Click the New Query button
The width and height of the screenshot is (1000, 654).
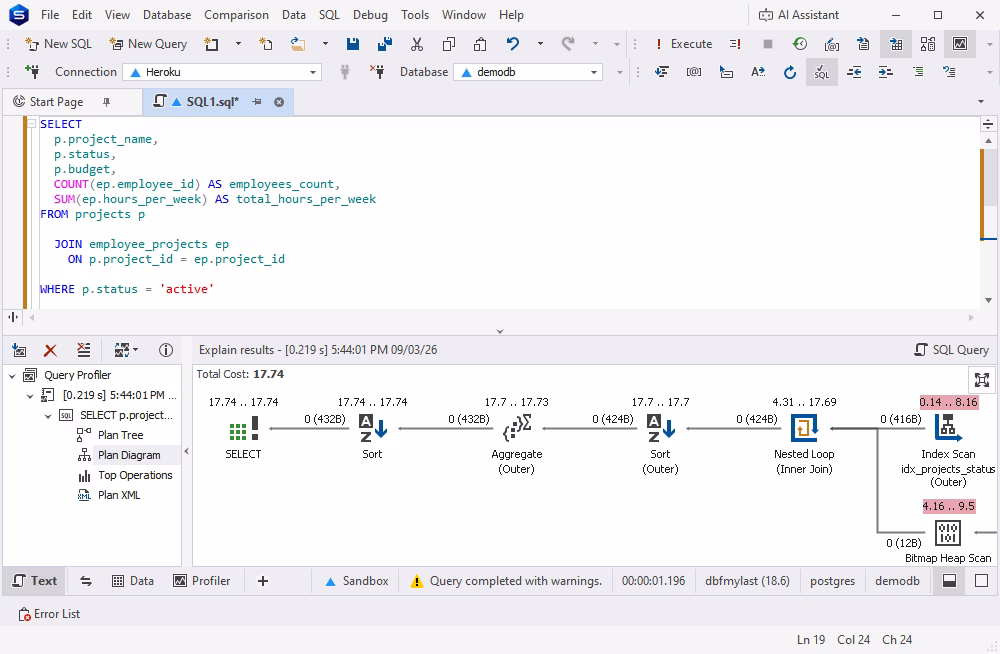coord(148,44)
